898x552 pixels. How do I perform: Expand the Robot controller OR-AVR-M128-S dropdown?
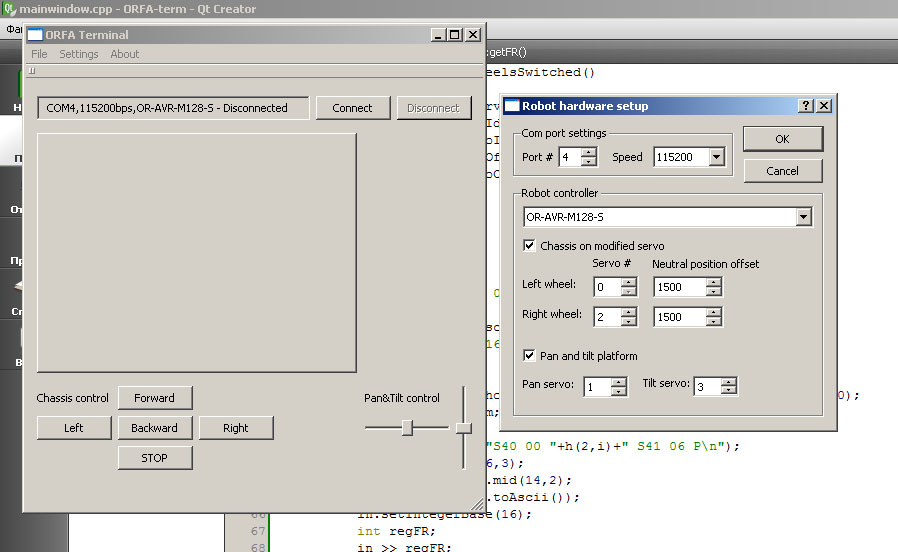(x=804, y=217)
